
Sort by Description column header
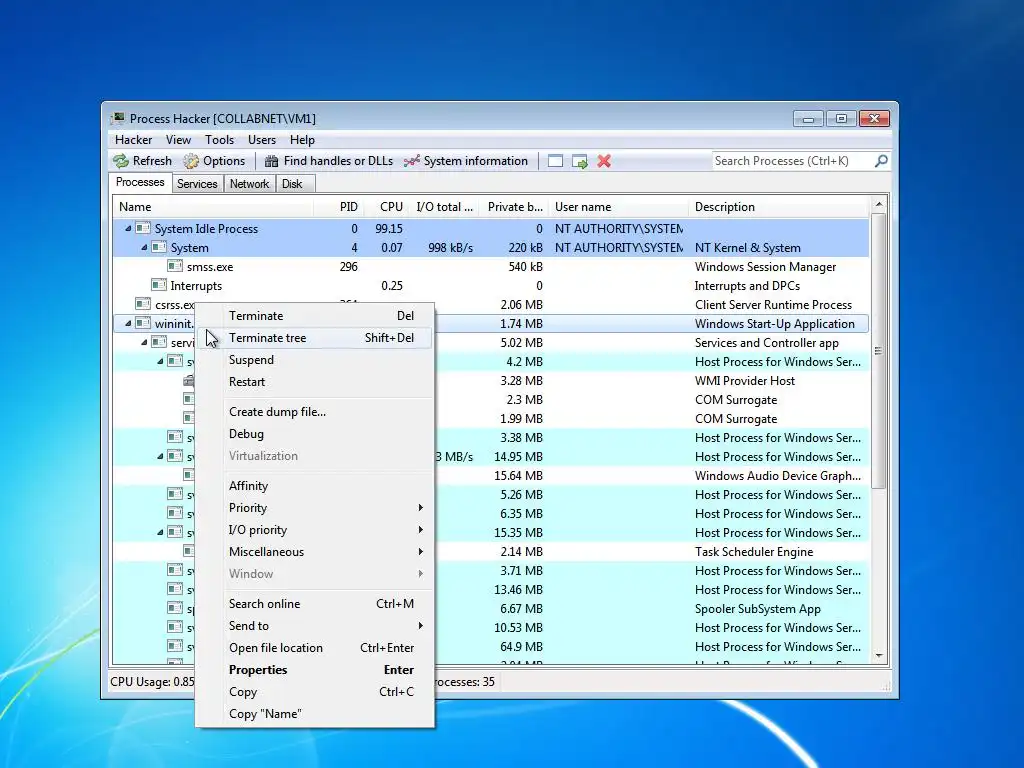click(x=779, y=207)
